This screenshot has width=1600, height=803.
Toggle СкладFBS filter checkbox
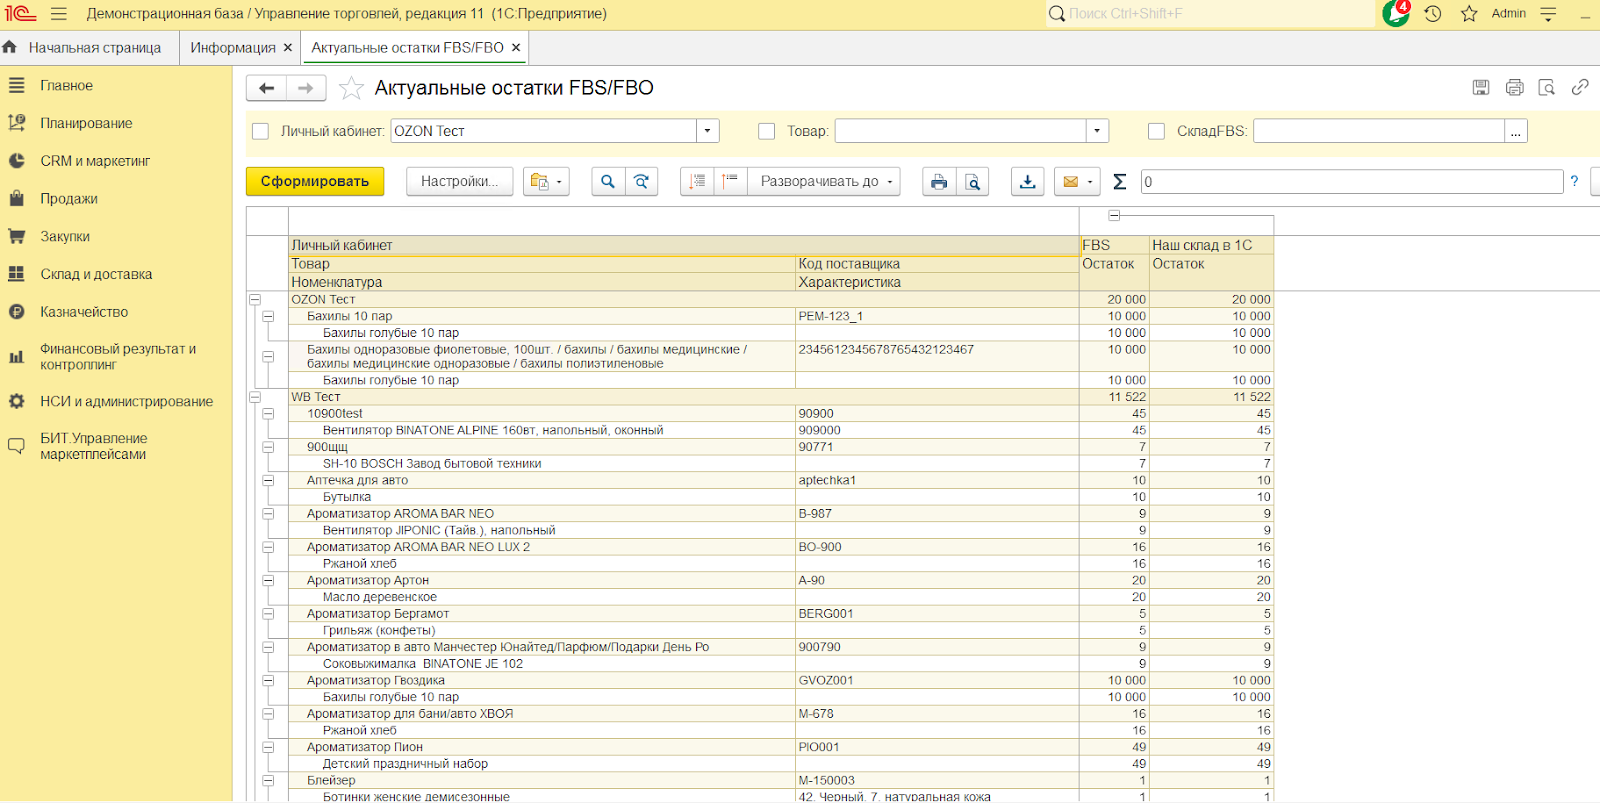(x=1157, y=131)
